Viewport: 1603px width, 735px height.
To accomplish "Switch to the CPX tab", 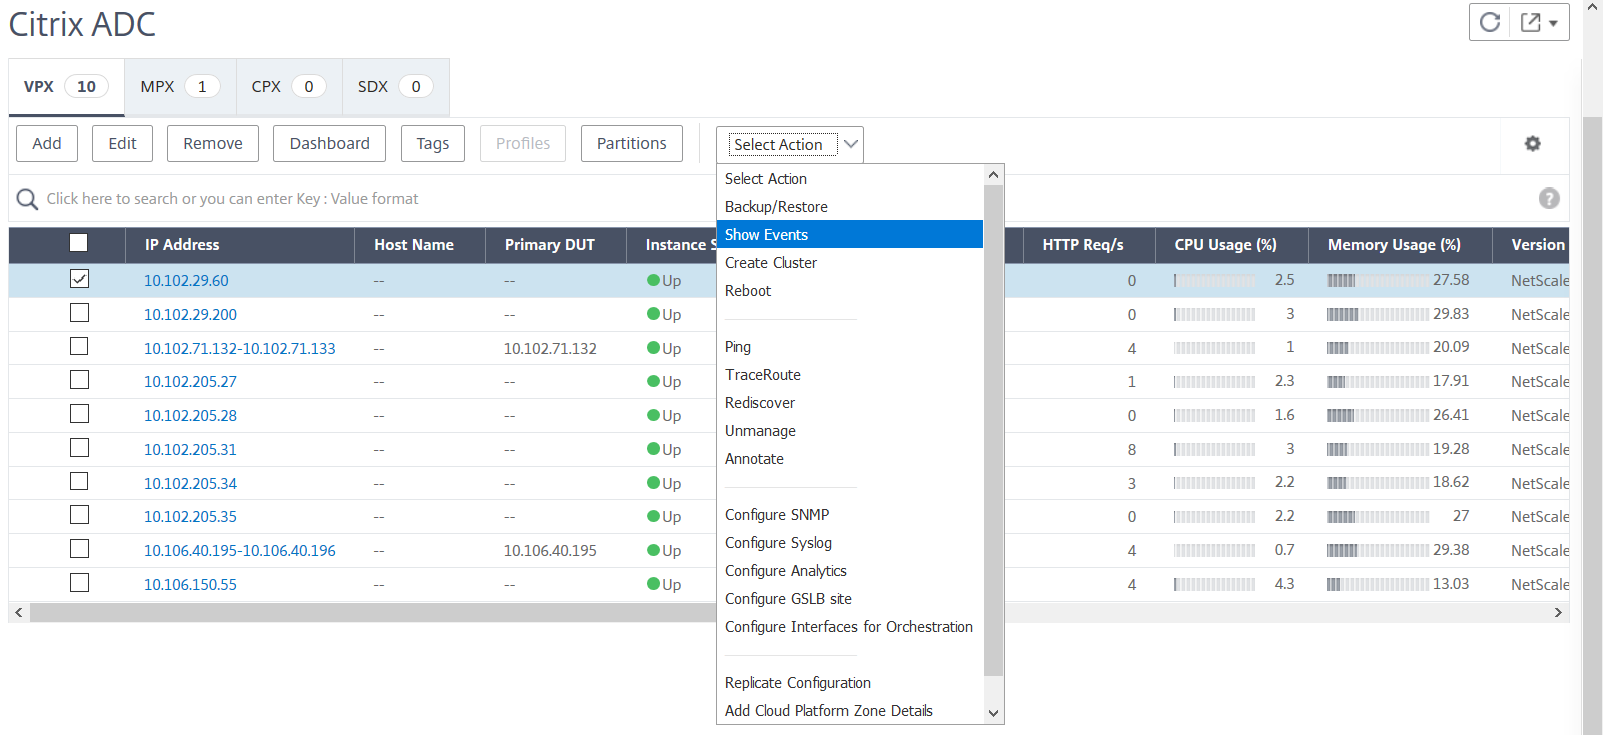I will click(x=289, y=87).
